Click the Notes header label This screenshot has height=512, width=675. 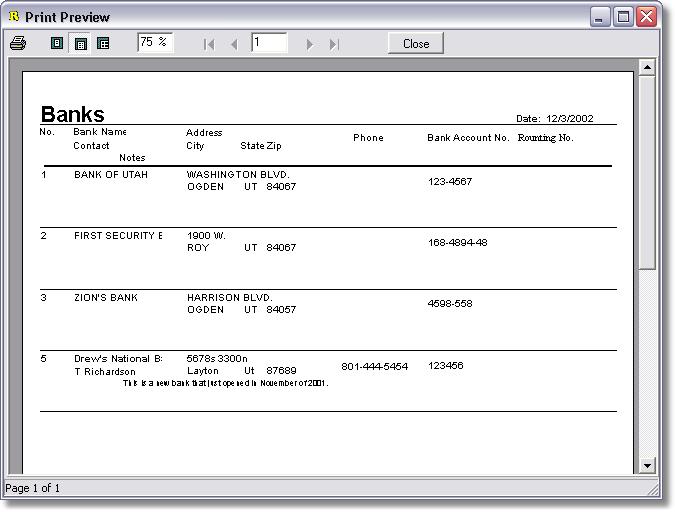[x=132, y=158]
